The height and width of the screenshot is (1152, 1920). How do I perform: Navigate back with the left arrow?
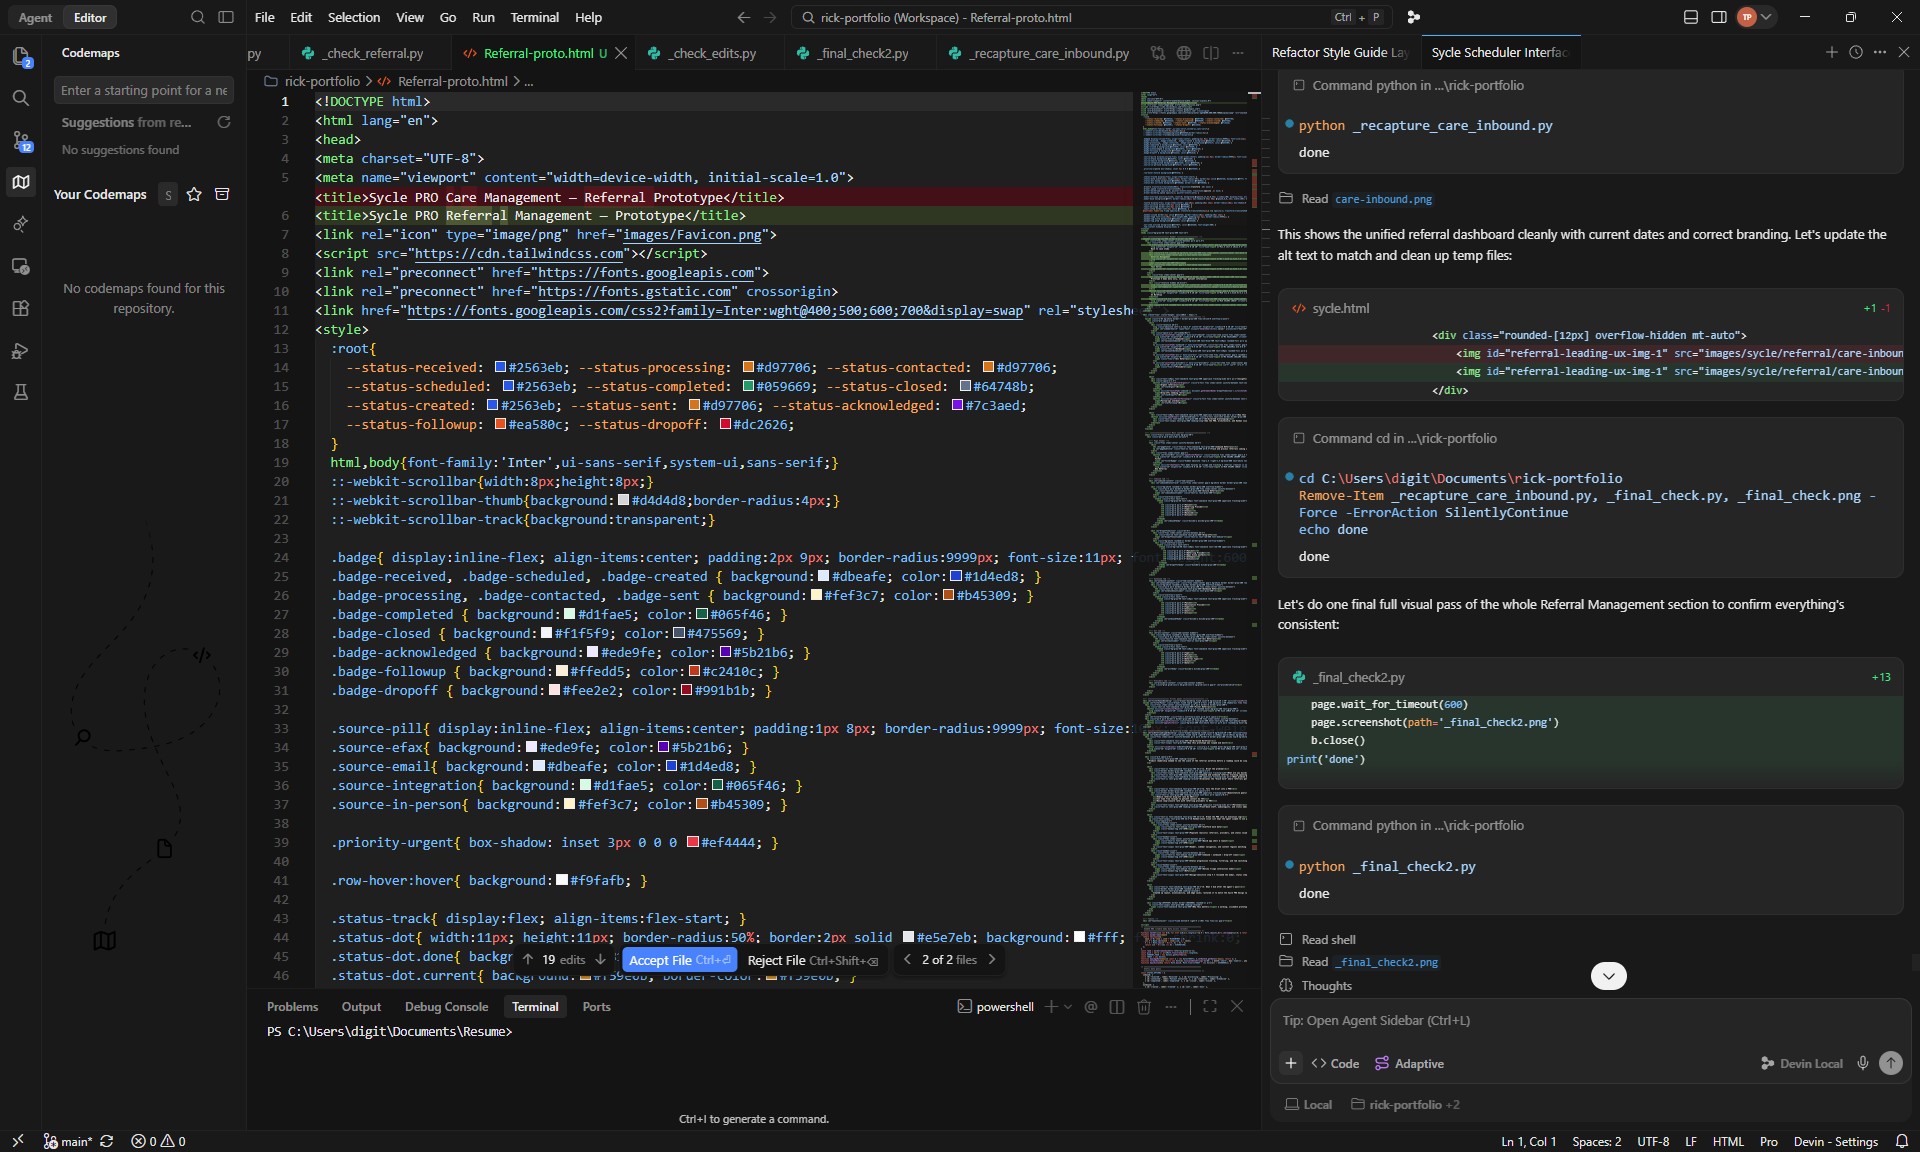point(743,17)
